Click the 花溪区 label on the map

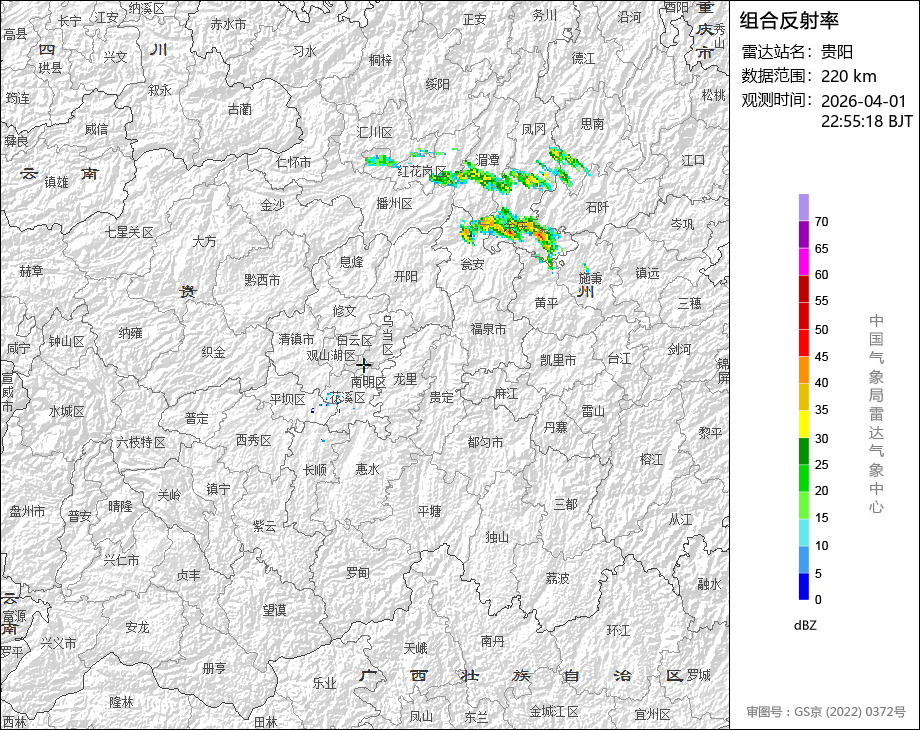point(347,398)
